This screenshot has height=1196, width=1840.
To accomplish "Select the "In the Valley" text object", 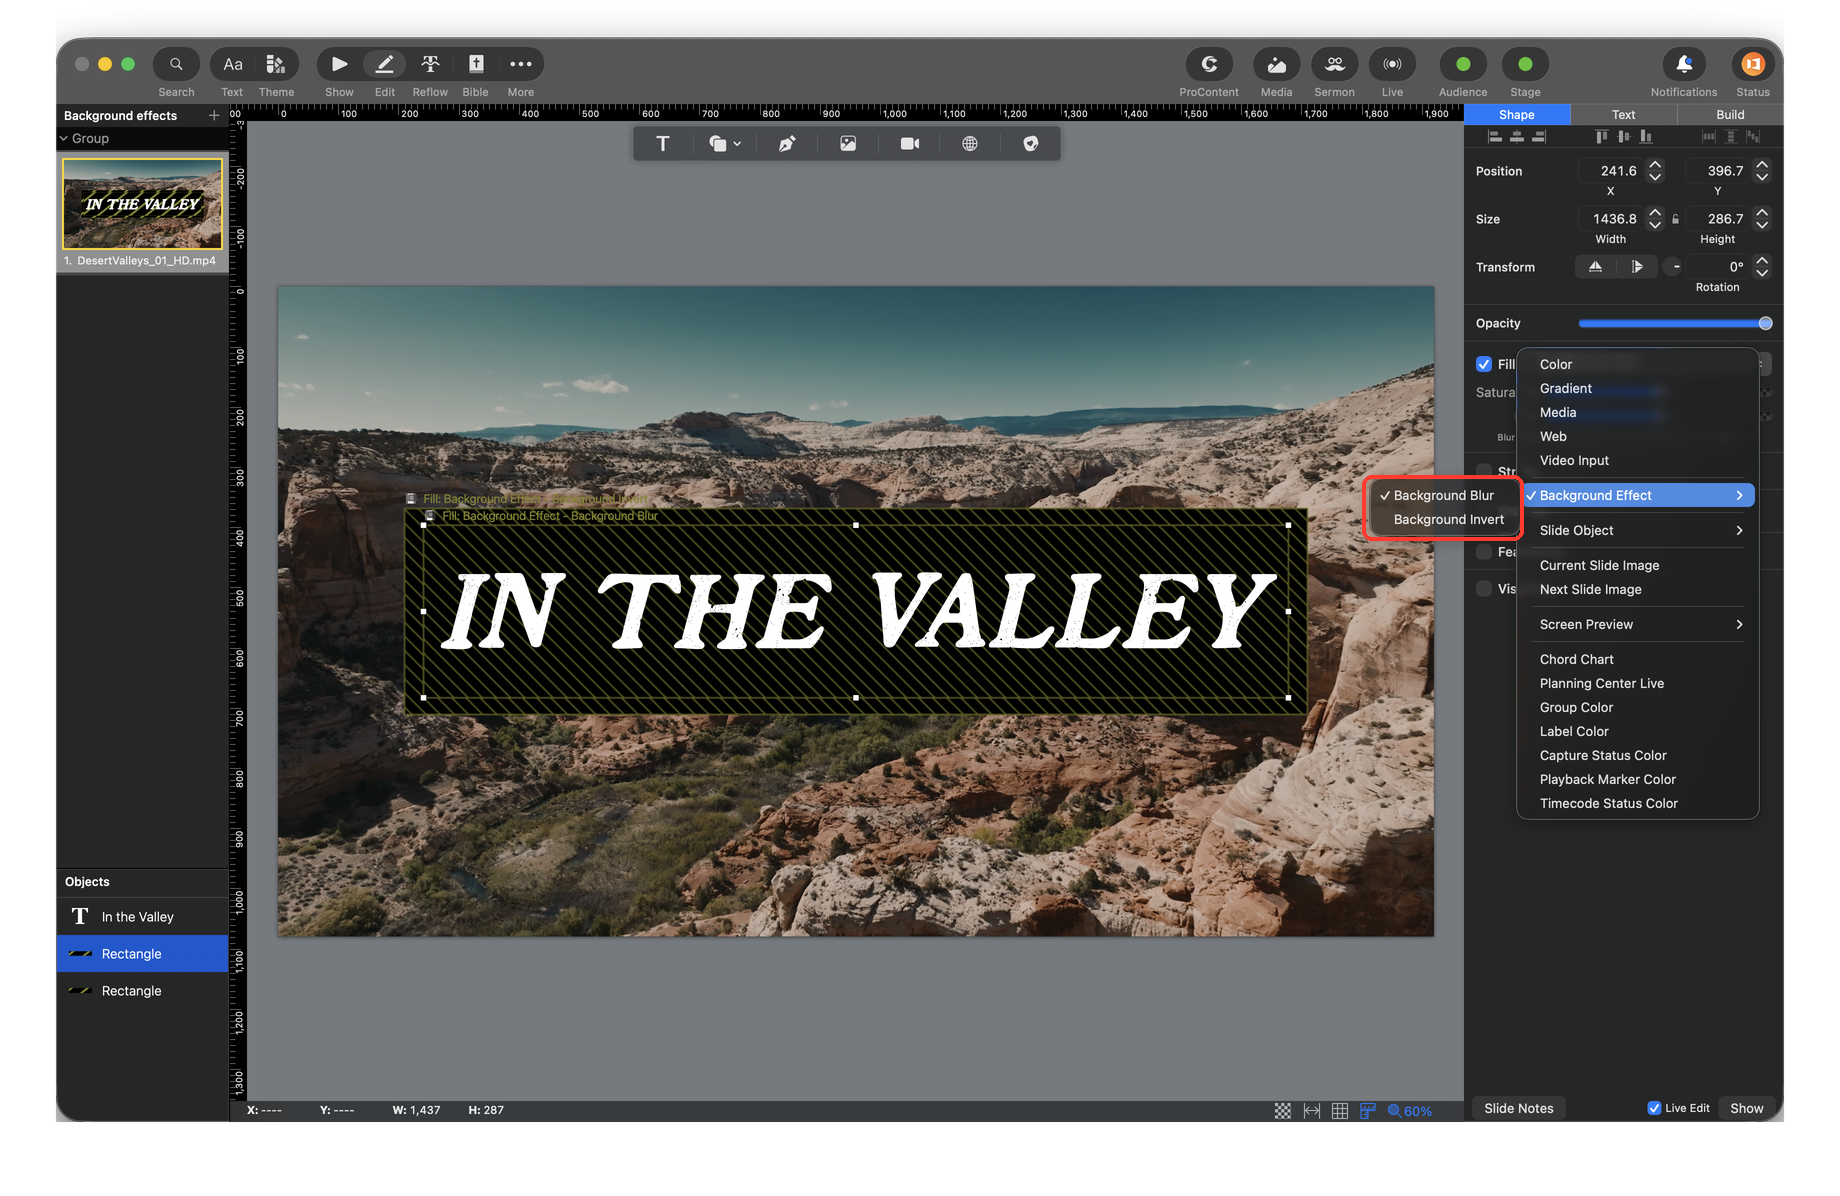I will 143,917.
